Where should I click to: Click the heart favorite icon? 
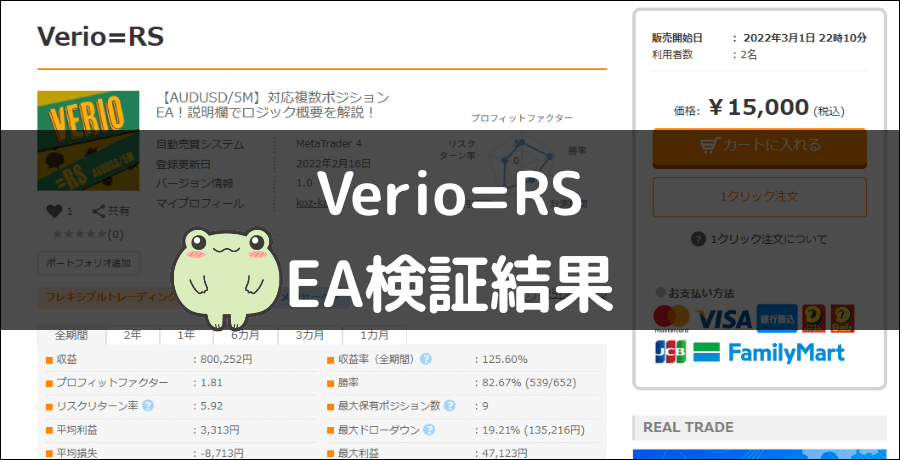click(x=54, y=211)
